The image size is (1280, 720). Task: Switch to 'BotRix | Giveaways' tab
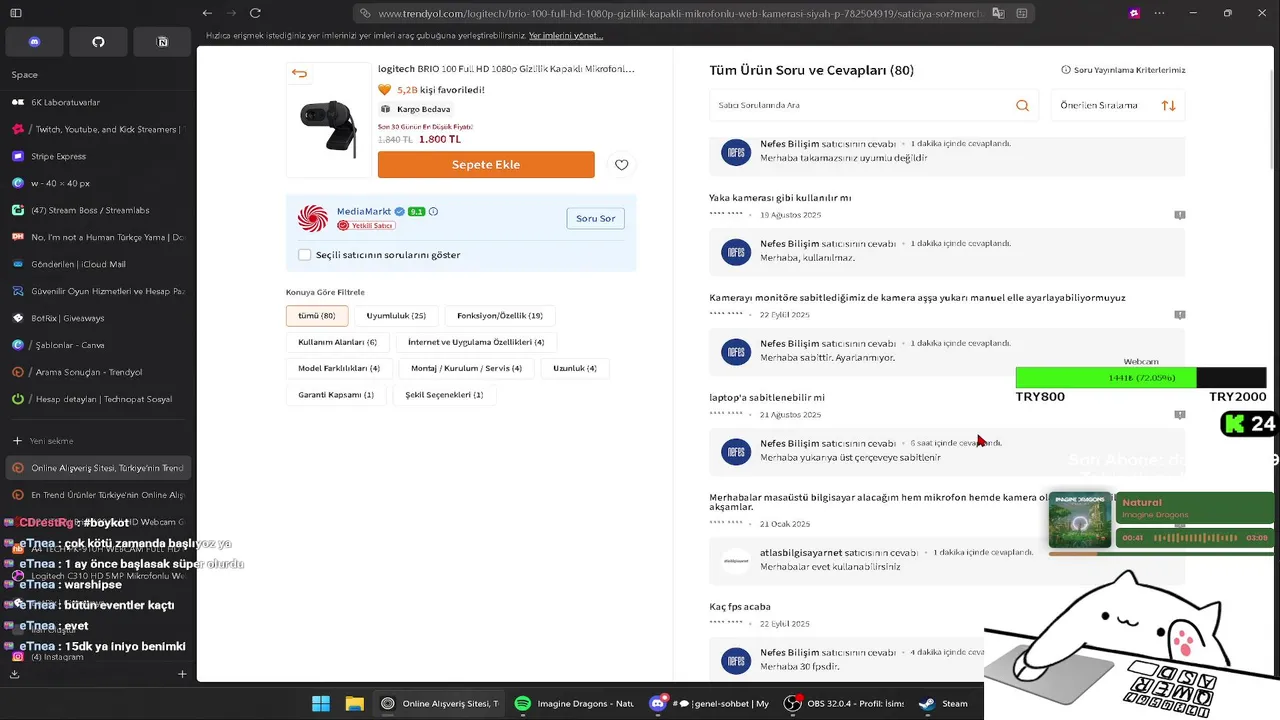(x=96, y=318)
